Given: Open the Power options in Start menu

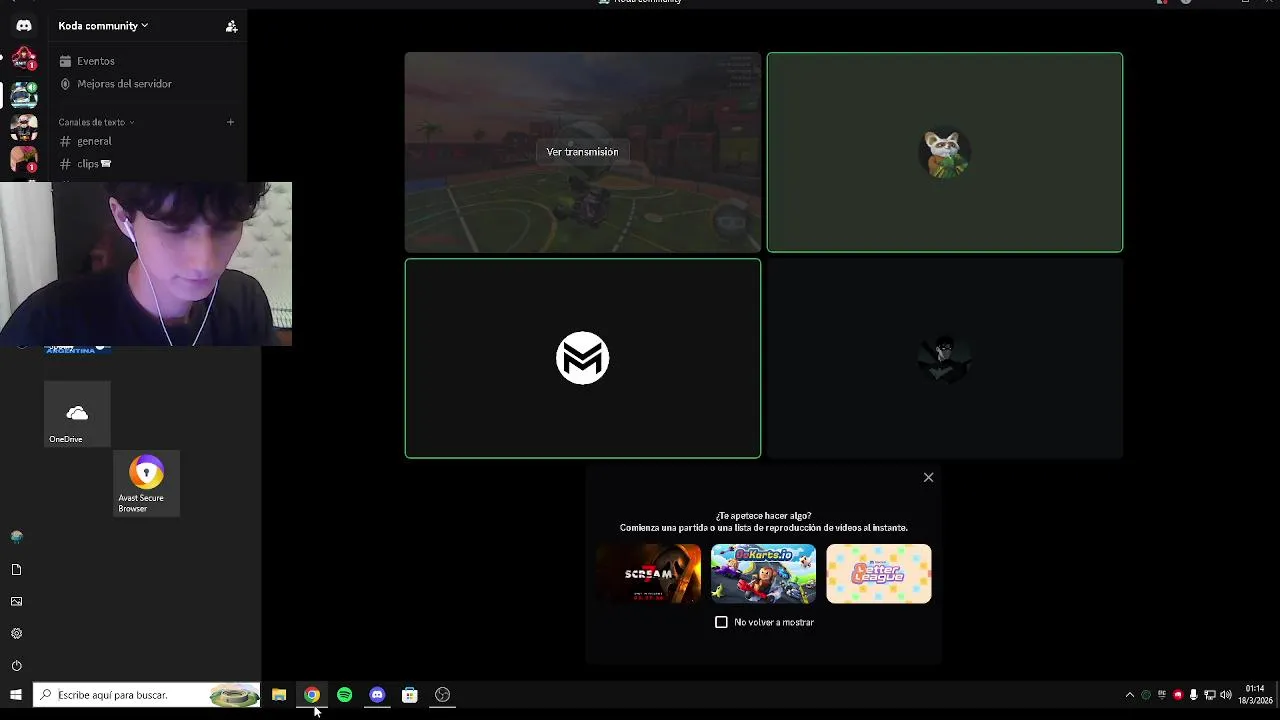Looking at the screenshot, I should (16, 665).
